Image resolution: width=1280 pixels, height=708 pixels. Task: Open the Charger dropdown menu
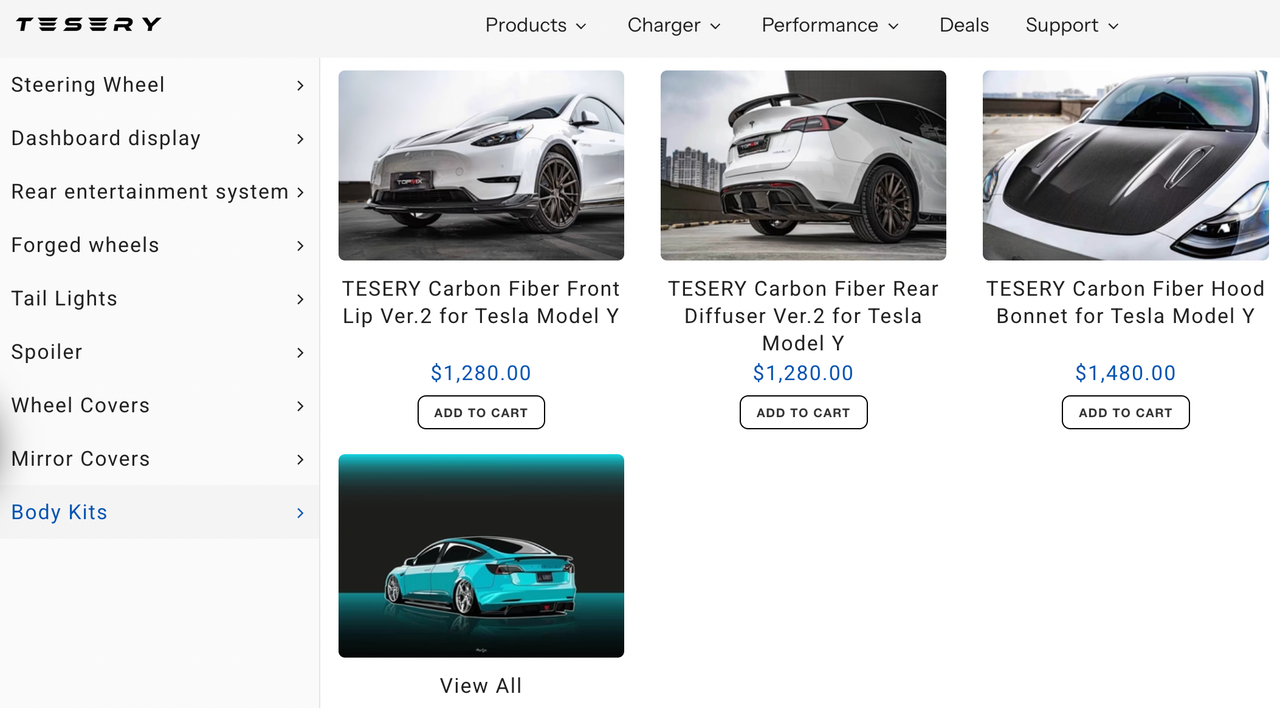(x=674, y=26)
